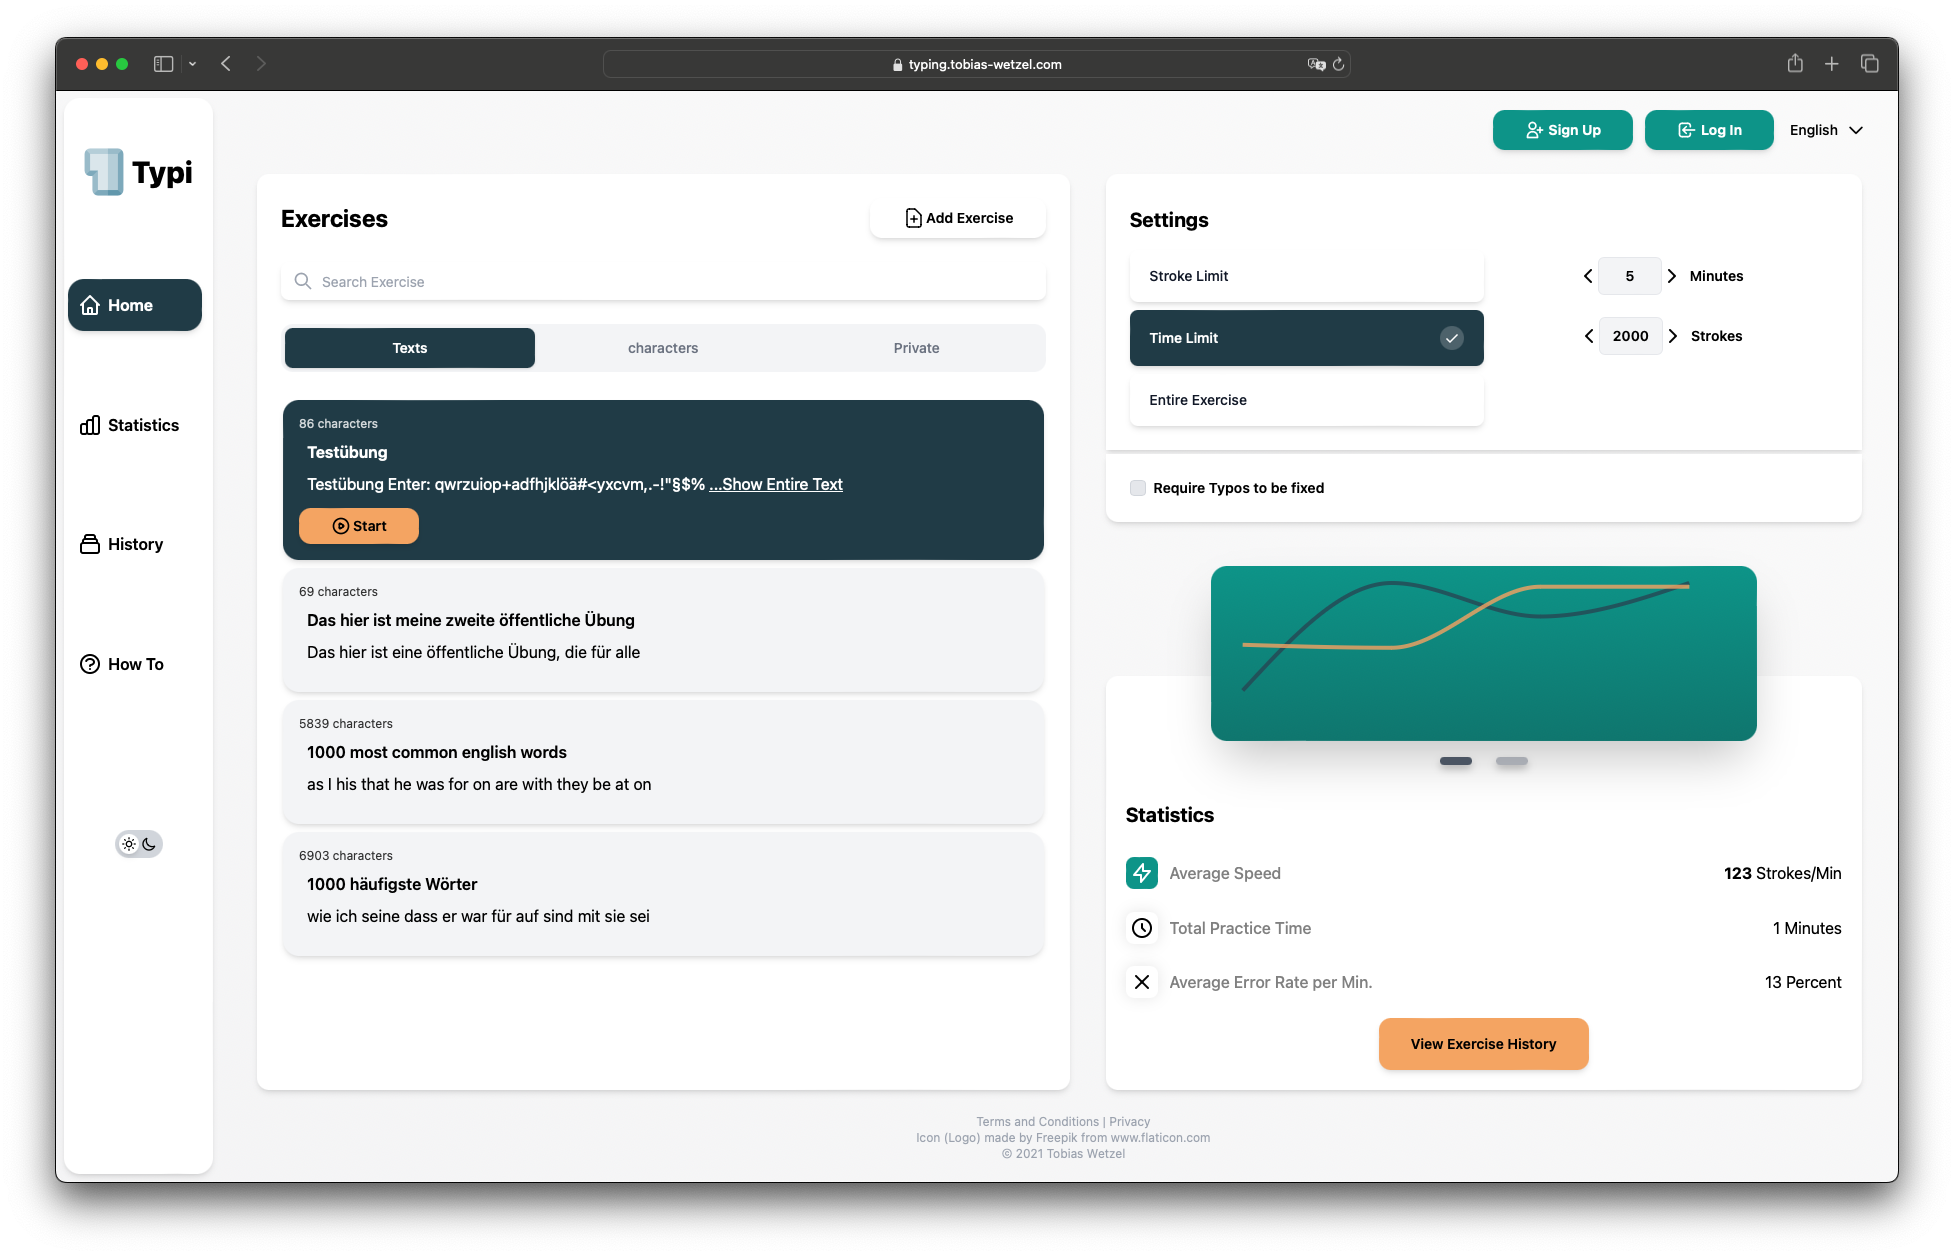Open the English language dropdown
The width and height of the screenshot is (1954, 1256).
coord(1826,130)
